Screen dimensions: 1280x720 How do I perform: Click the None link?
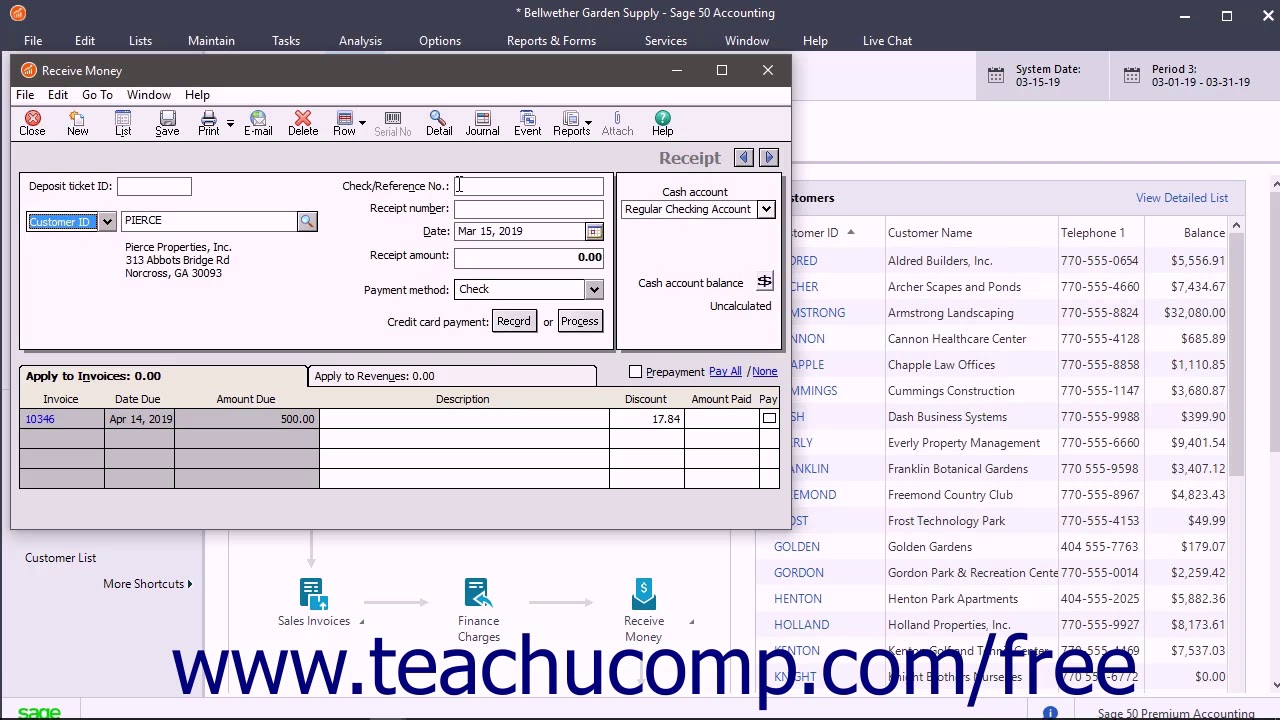[765, 372]
